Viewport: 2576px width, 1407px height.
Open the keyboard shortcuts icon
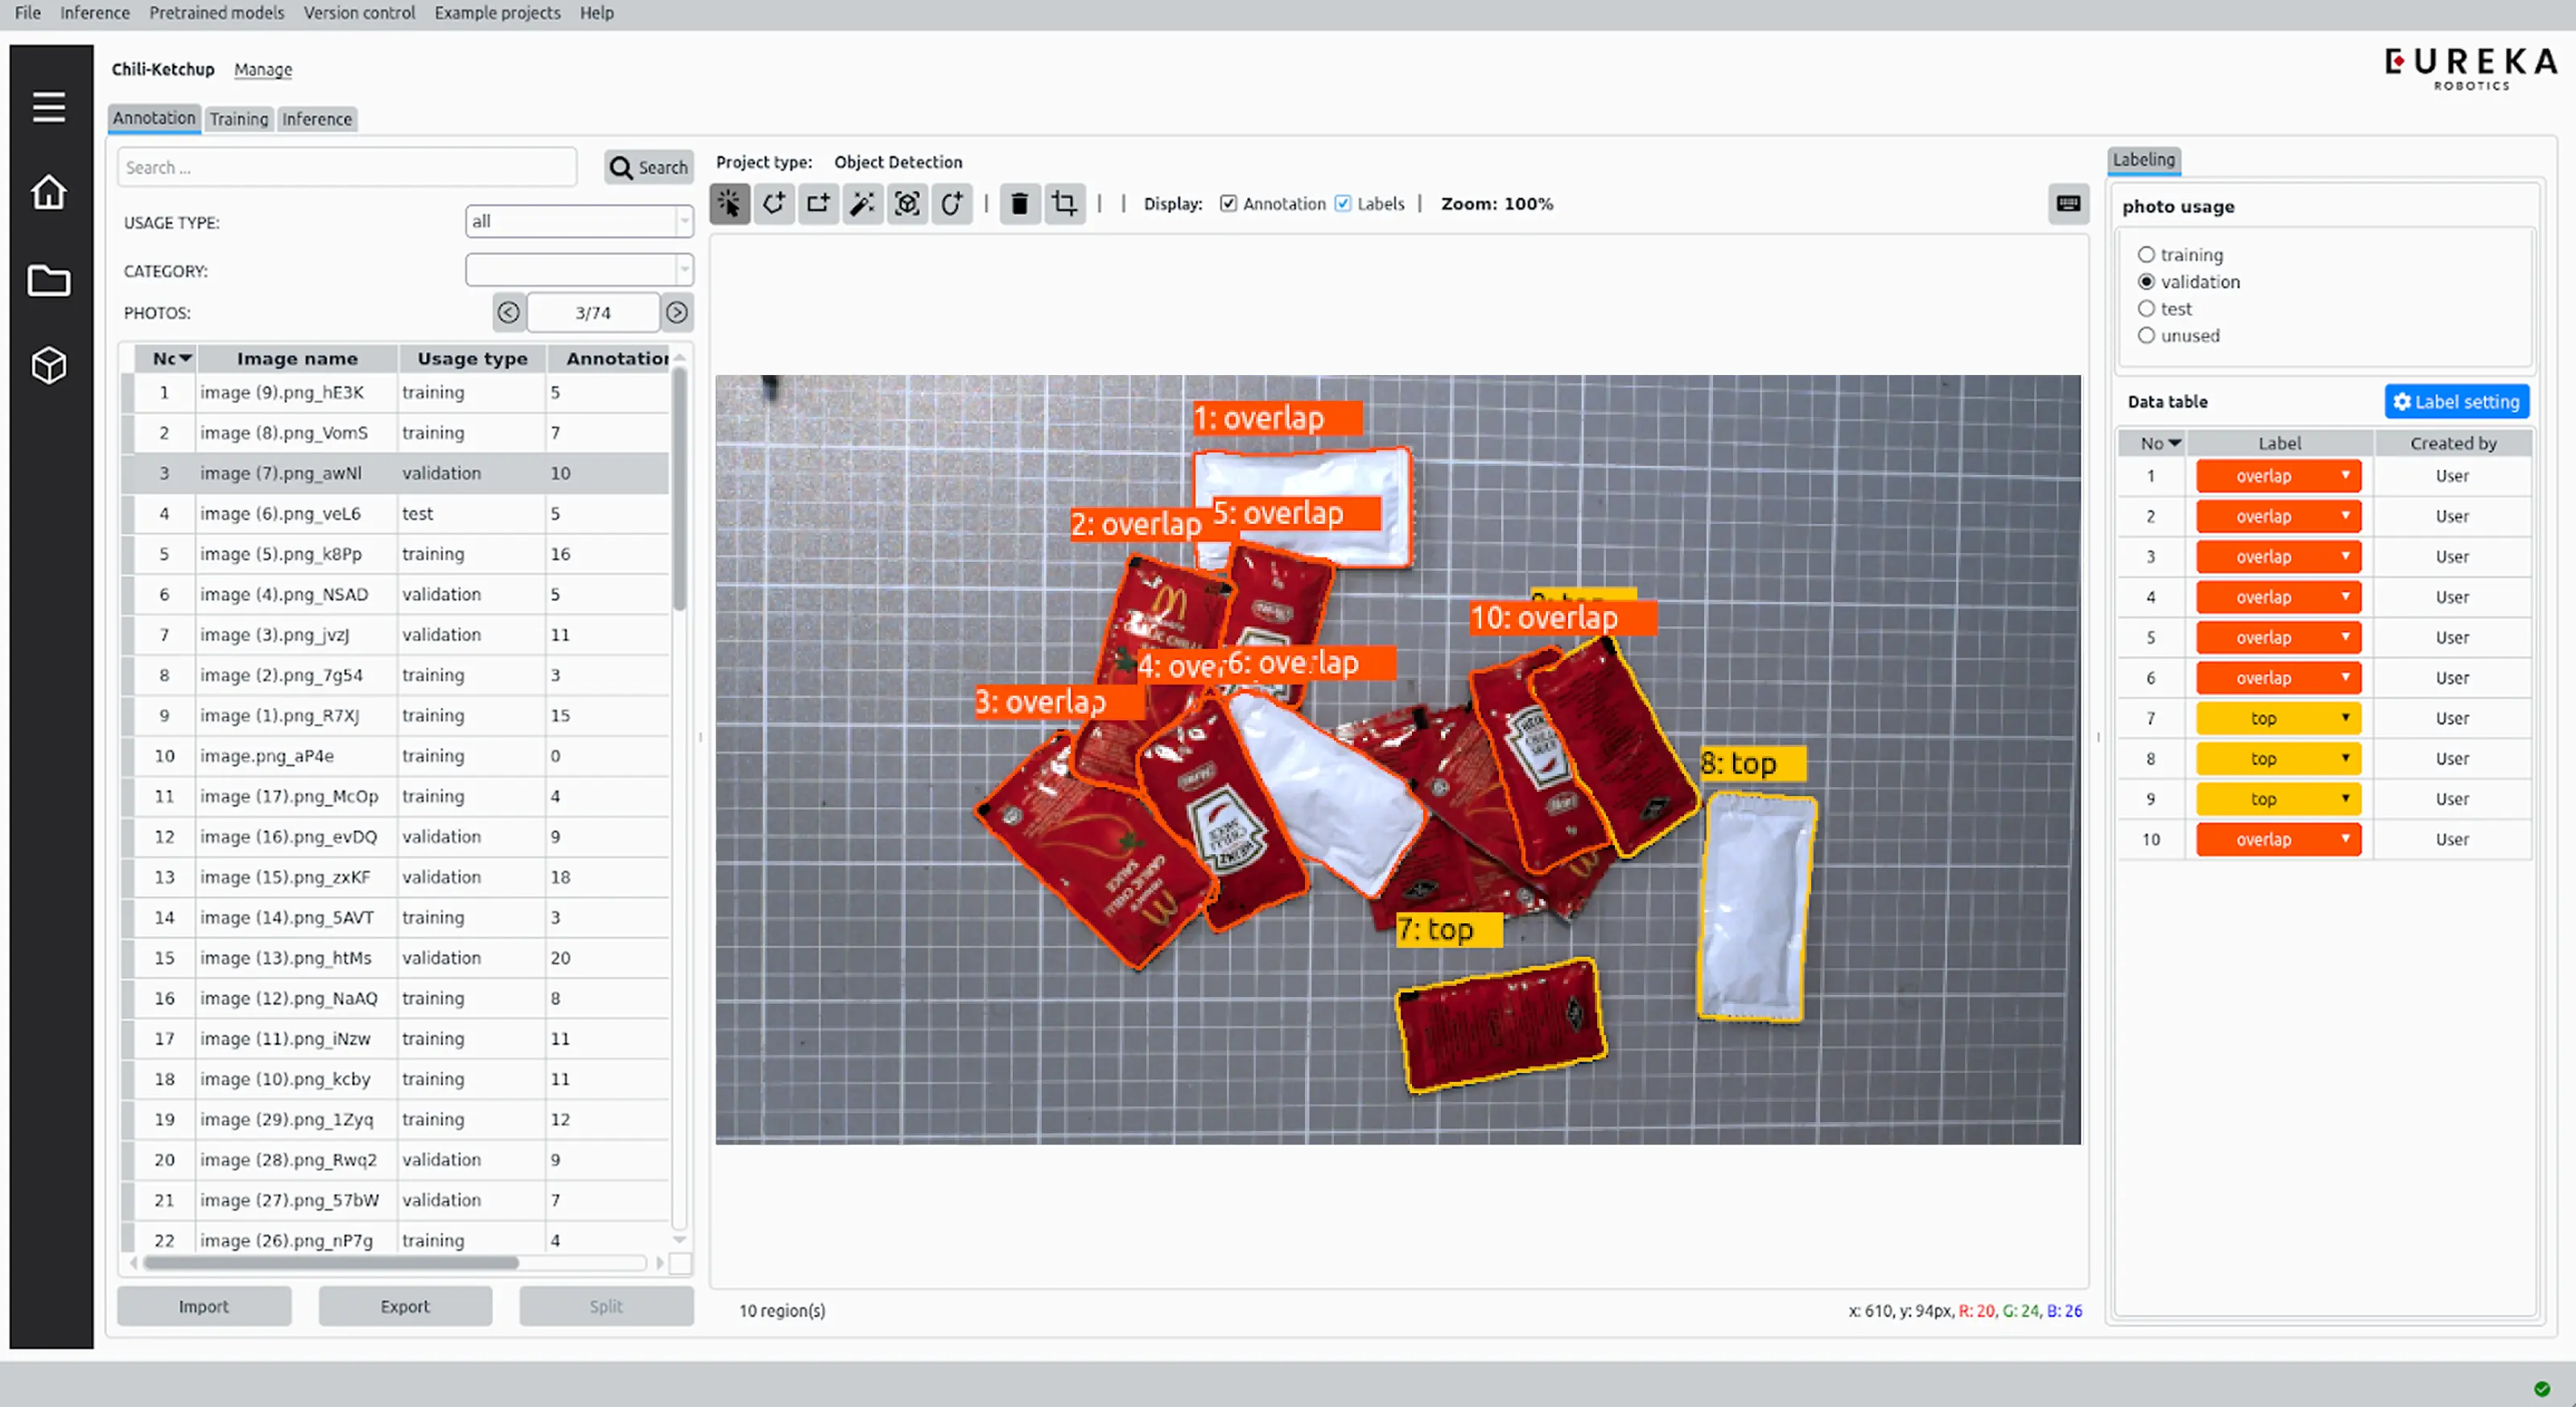(2068, 204)
